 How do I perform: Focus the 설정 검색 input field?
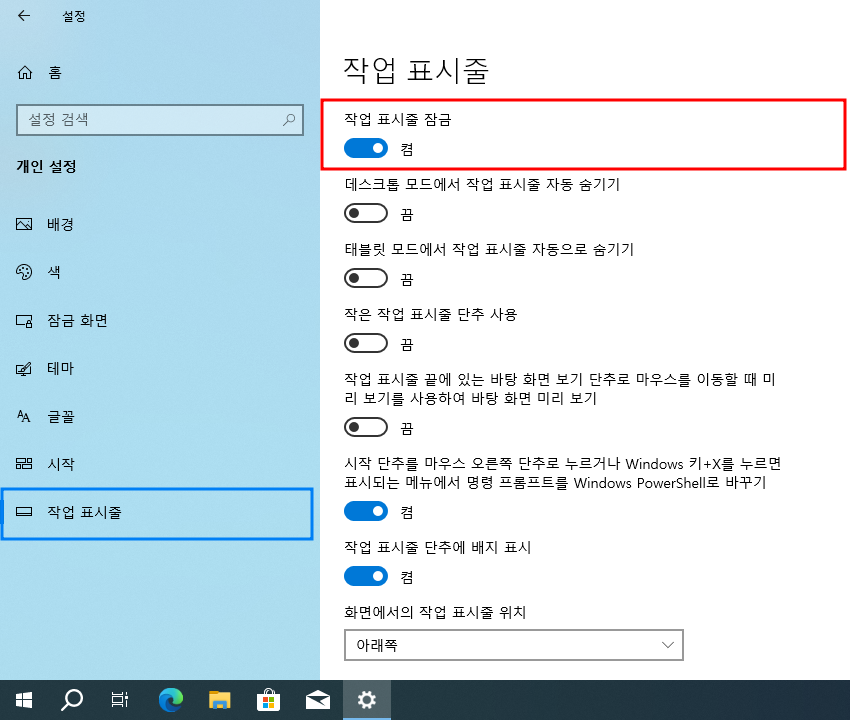[159, 120]
